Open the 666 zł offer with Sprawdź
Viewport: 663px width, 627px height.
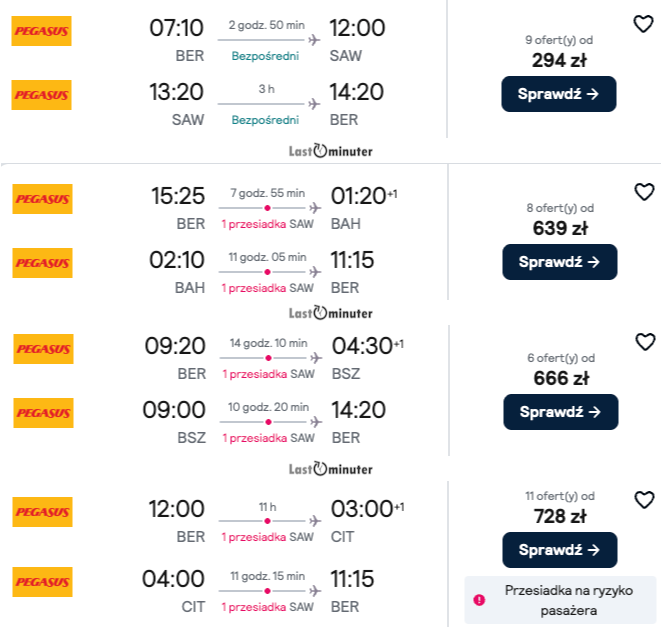pyautogui.click(x=560, y=411)
